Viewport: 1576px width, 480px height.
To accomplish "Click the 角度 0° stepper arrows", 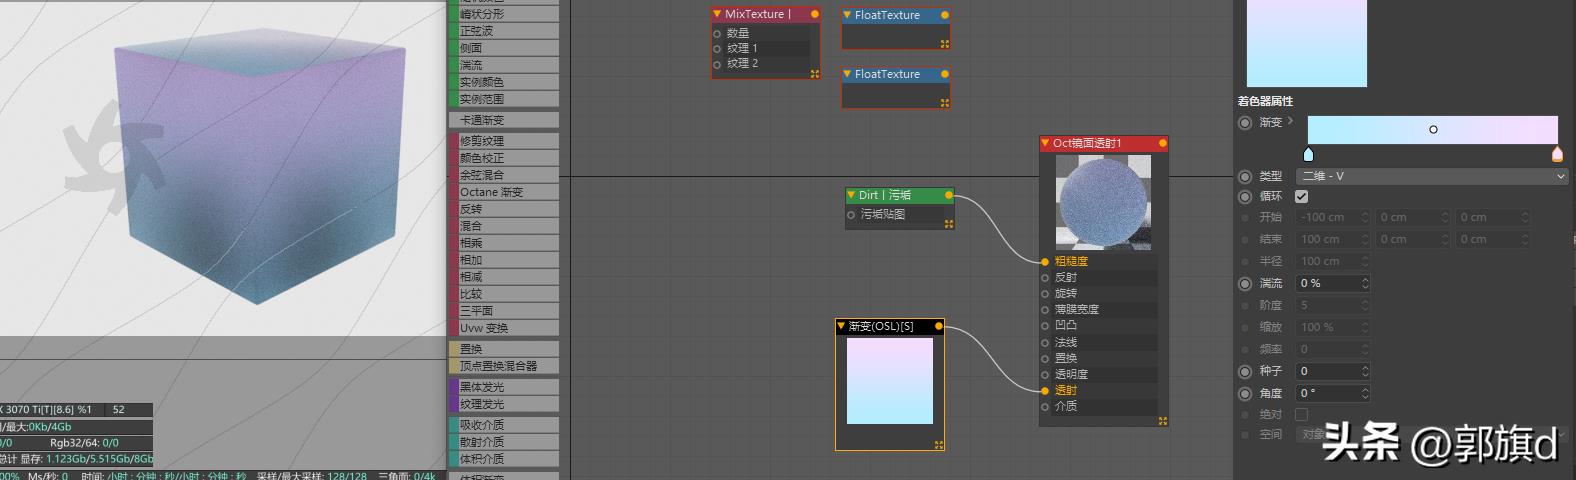I will [1365, 394].
